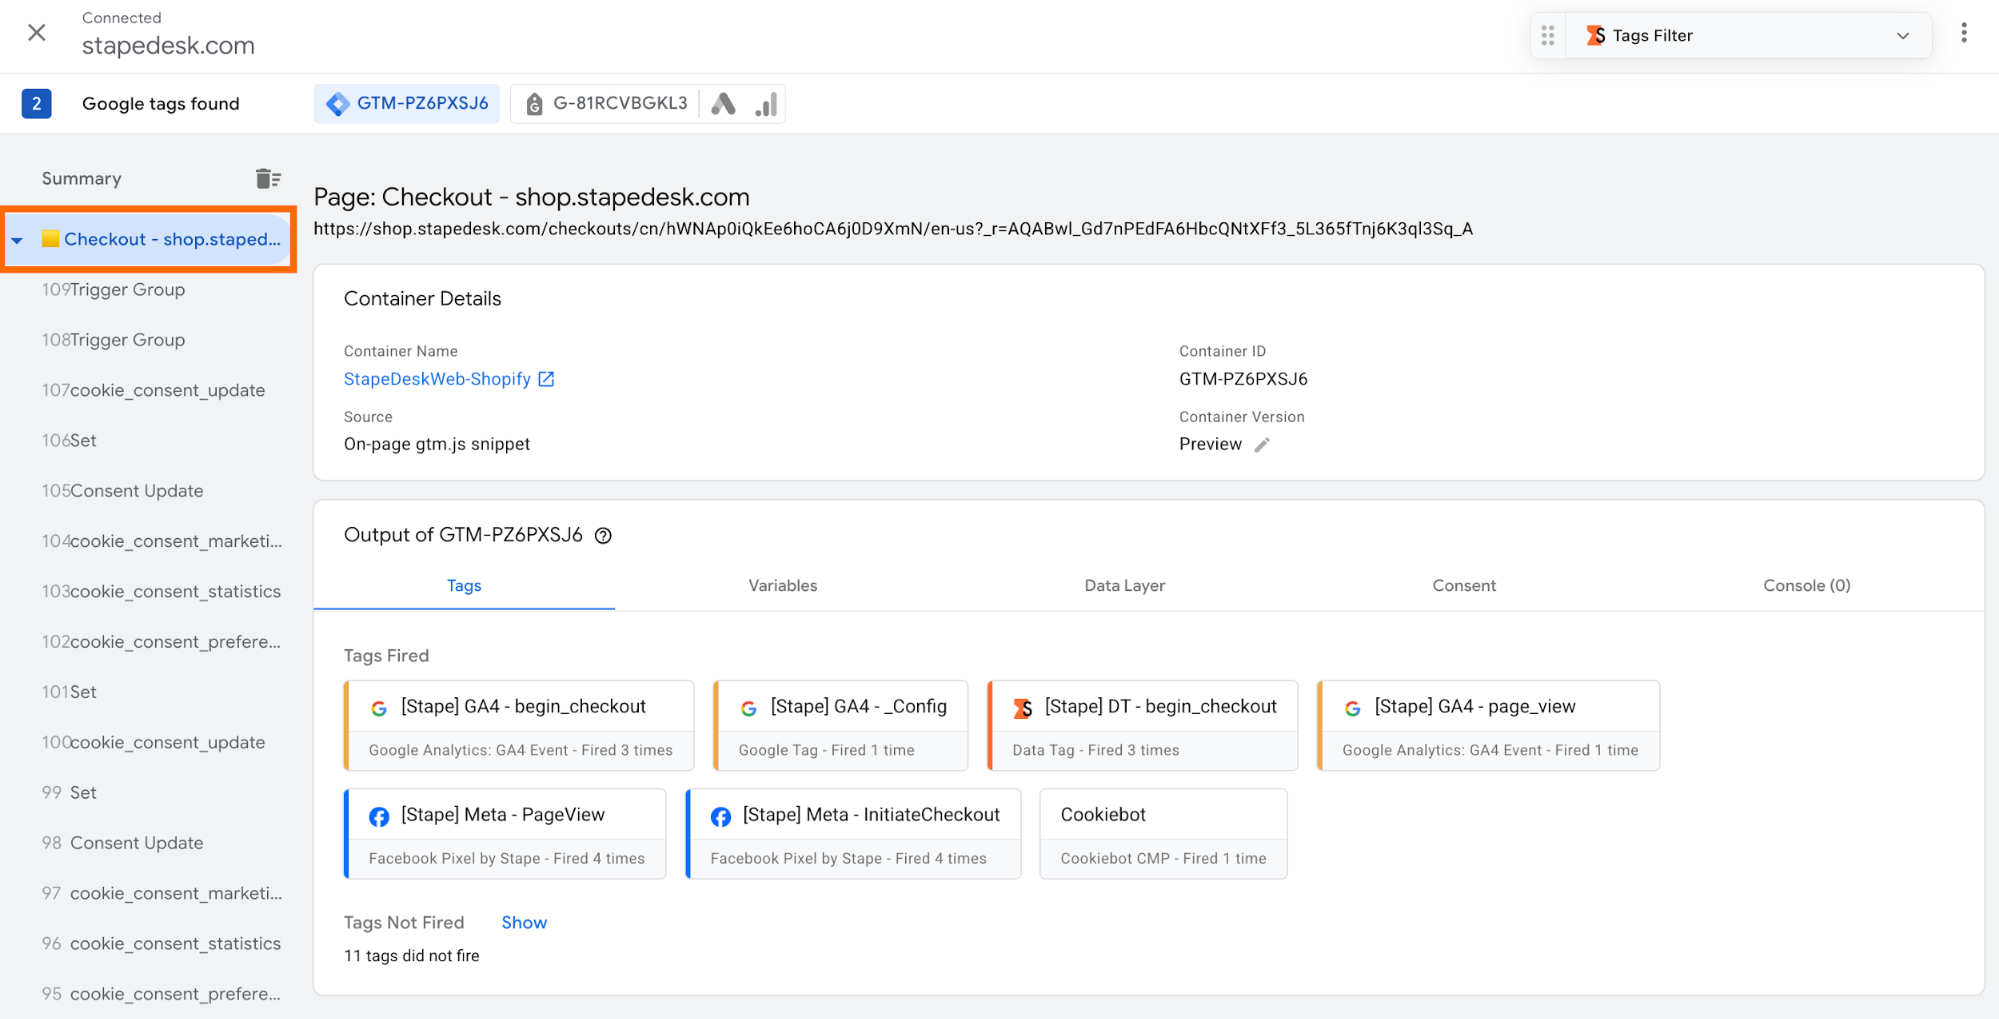Select the G-81RCVBGKL3 Google tag chip
Viewport: 1999px width, 1019px height.
click(606, 104)
